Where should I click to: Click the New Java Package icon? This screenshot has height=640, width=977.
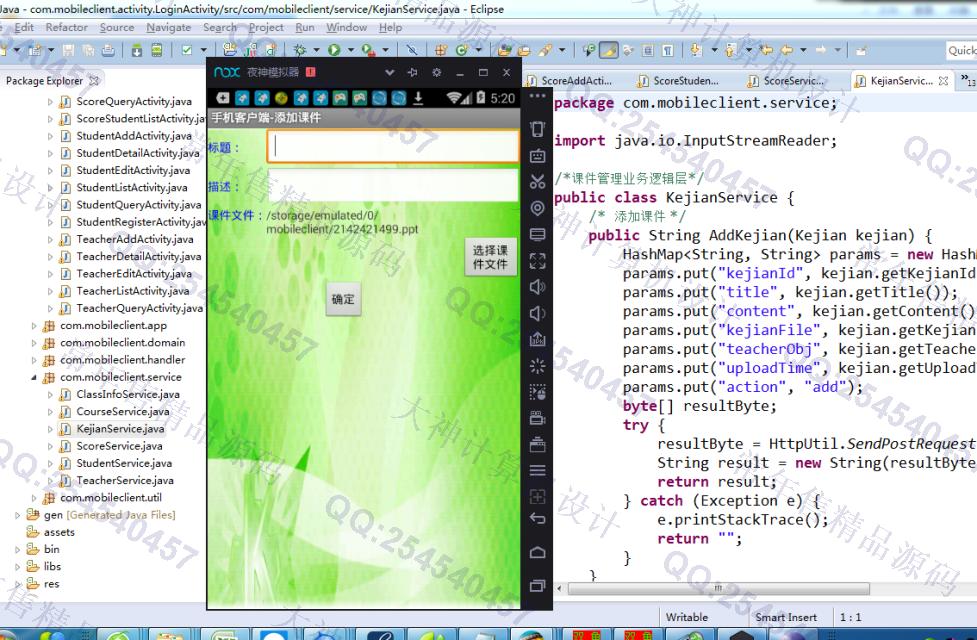coord(441,50)
